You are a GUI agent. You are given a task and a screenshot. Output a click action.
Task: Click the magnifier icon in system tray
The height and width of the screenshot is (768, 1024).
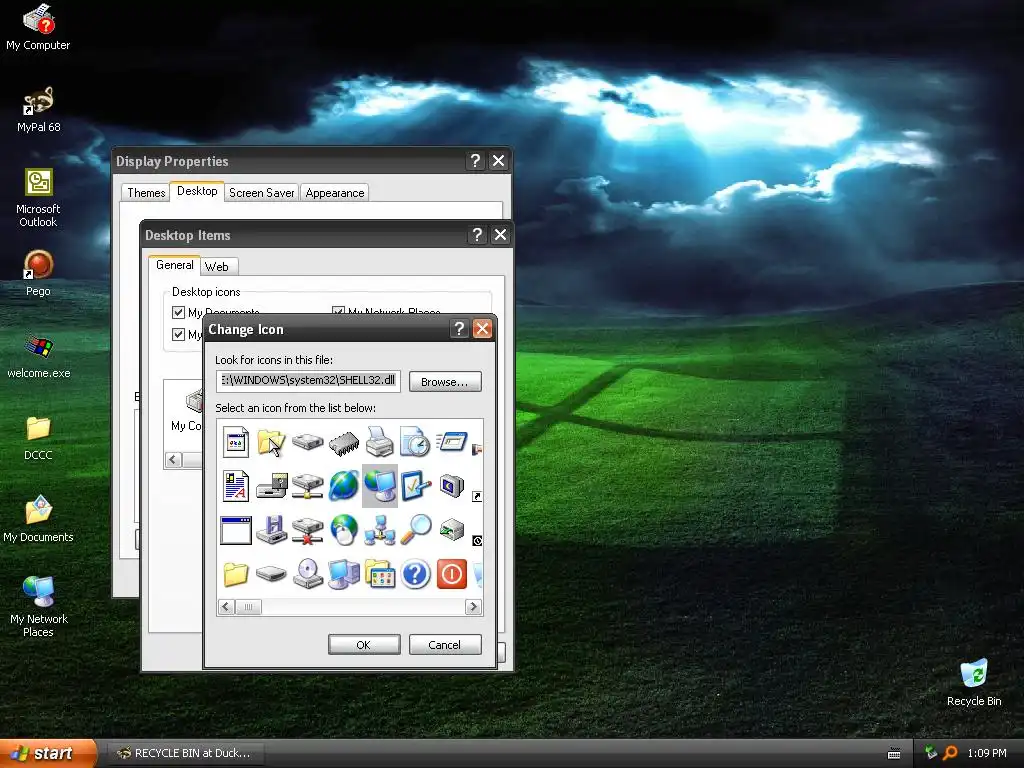click(x=950, y=753)
